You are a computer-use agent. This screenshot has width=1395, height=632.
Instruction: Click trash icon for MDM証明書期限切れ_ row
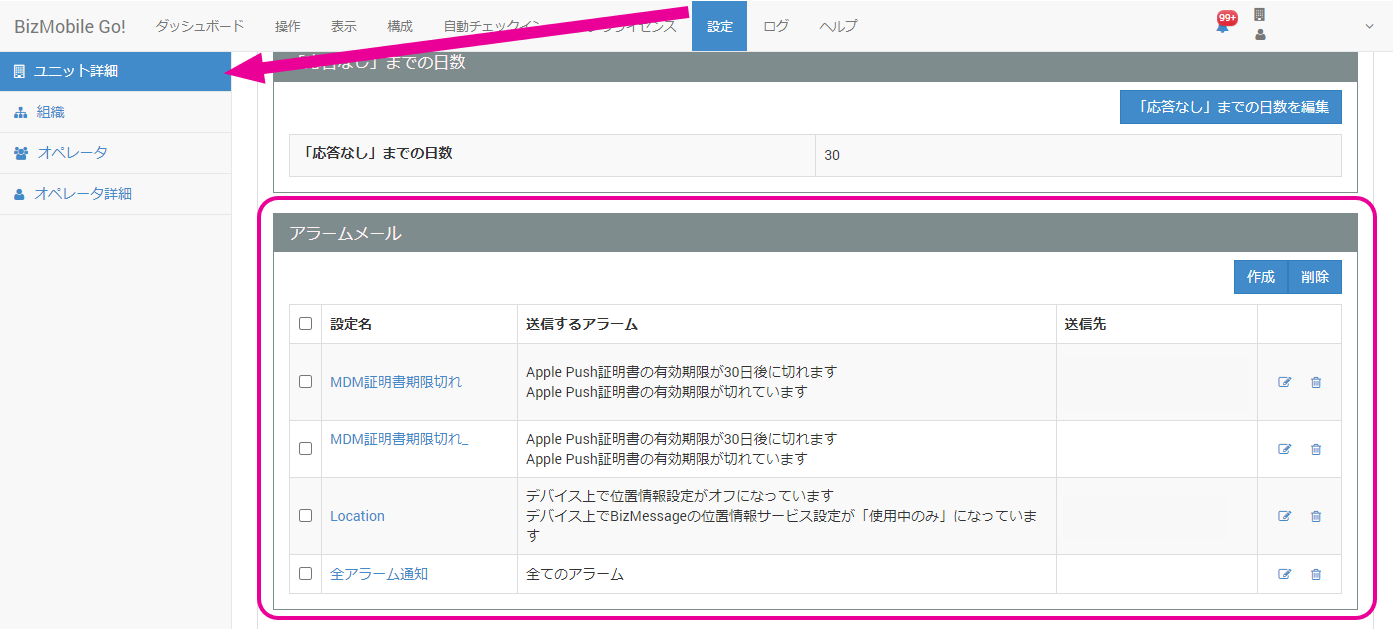tap(1316, 449)
